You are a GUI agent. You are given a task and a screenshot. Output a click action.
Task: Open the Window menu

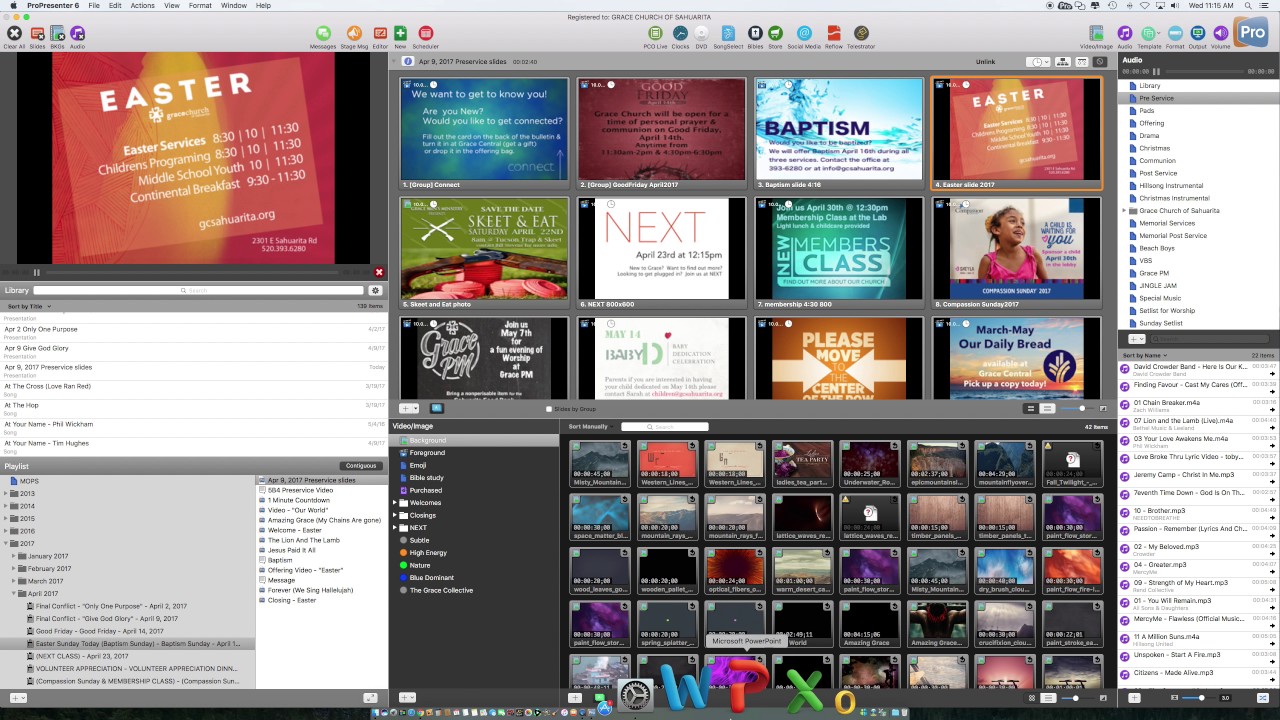pos(234,5)
